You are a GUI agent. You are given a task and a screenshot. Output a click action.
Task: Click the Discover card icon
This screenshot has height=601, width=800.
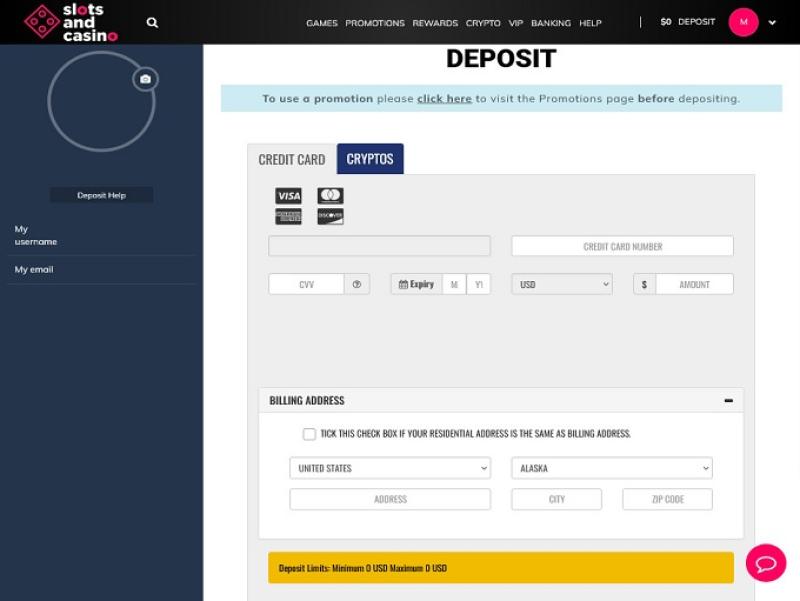[x=330, y=216]
